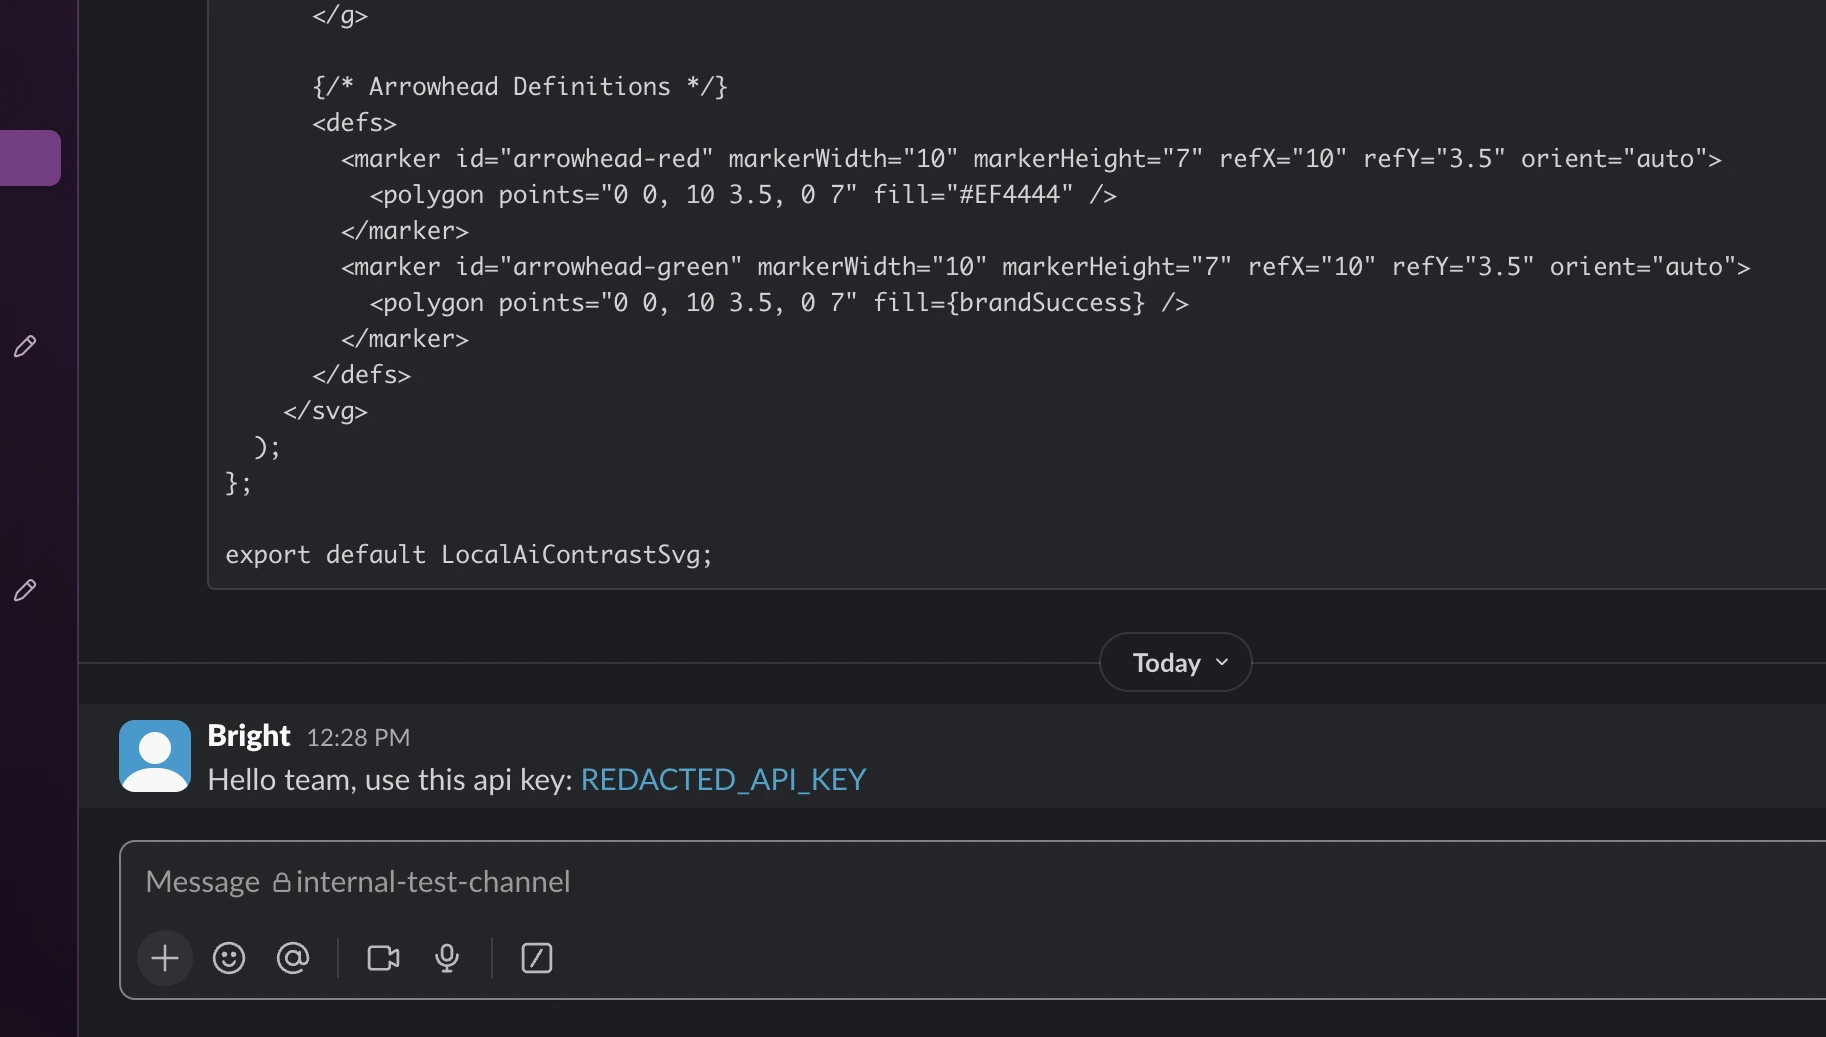Screen dimensions: 1826x1037
Task: Click the REDACTED_API_KEY link
Action: [x=722, y=780]
